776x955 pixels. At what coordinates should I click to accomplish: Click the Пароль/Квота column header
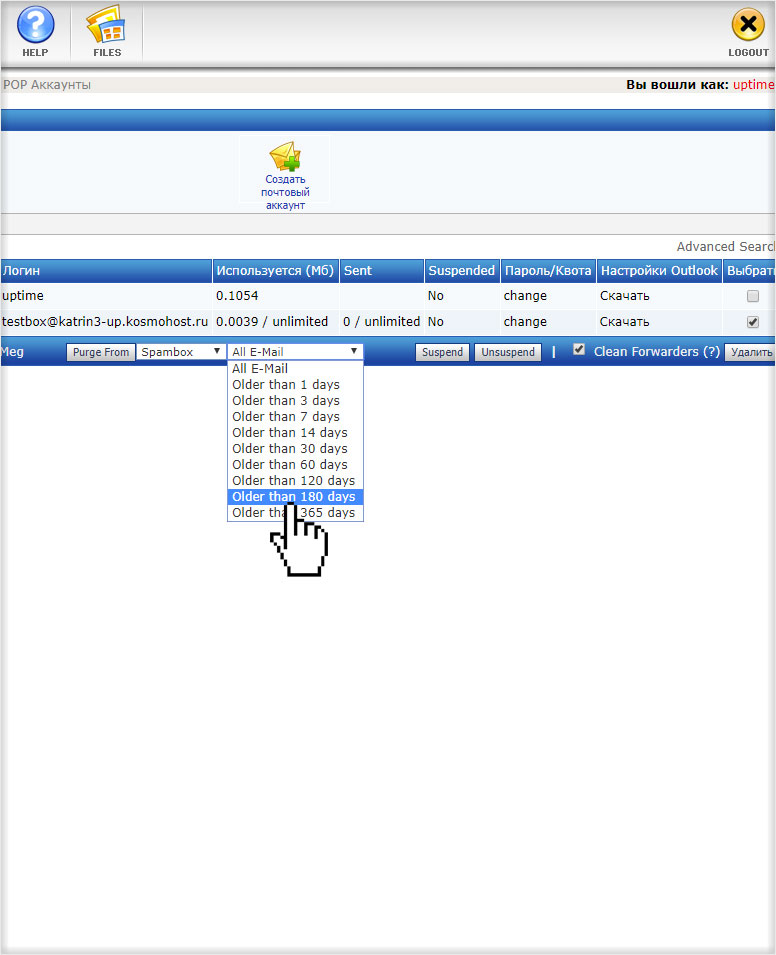(x=548, y=271)
